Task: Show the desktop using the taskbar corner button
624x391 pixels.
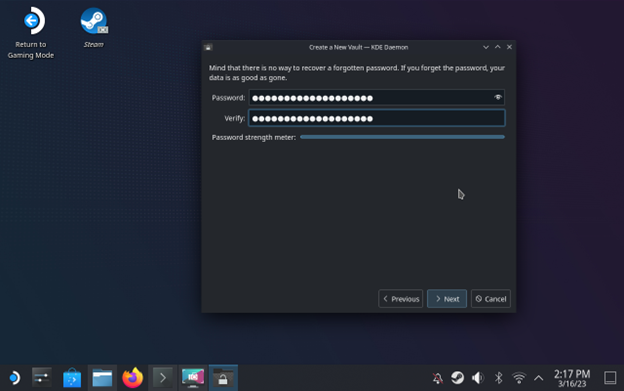Action: [x=610, y=377]
